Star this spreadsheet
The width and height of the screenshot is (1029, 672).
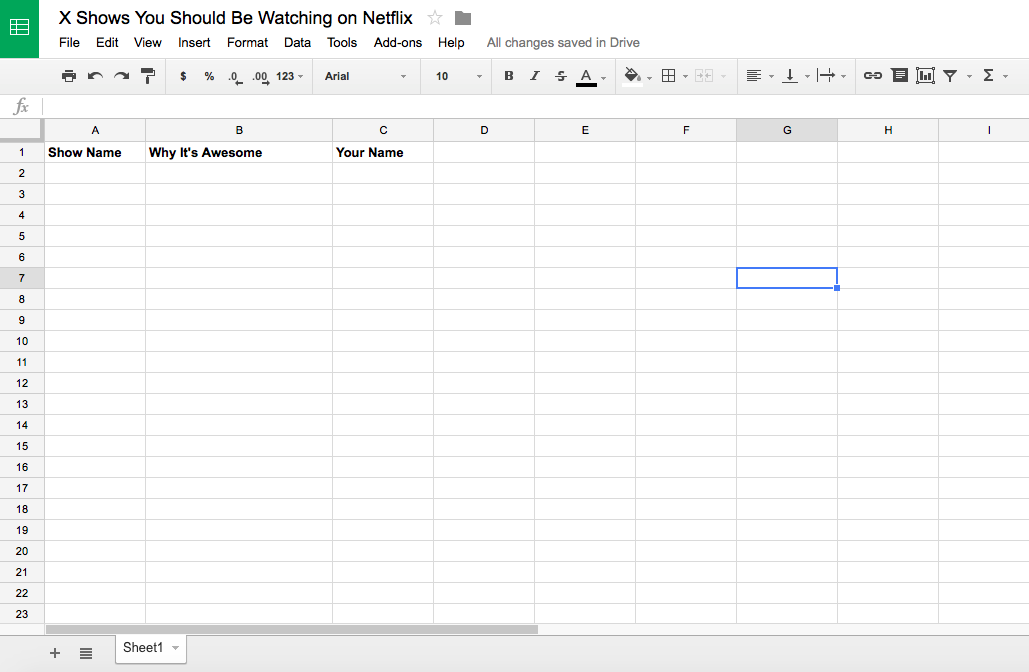pyautogui.click(x=434, y=18)
